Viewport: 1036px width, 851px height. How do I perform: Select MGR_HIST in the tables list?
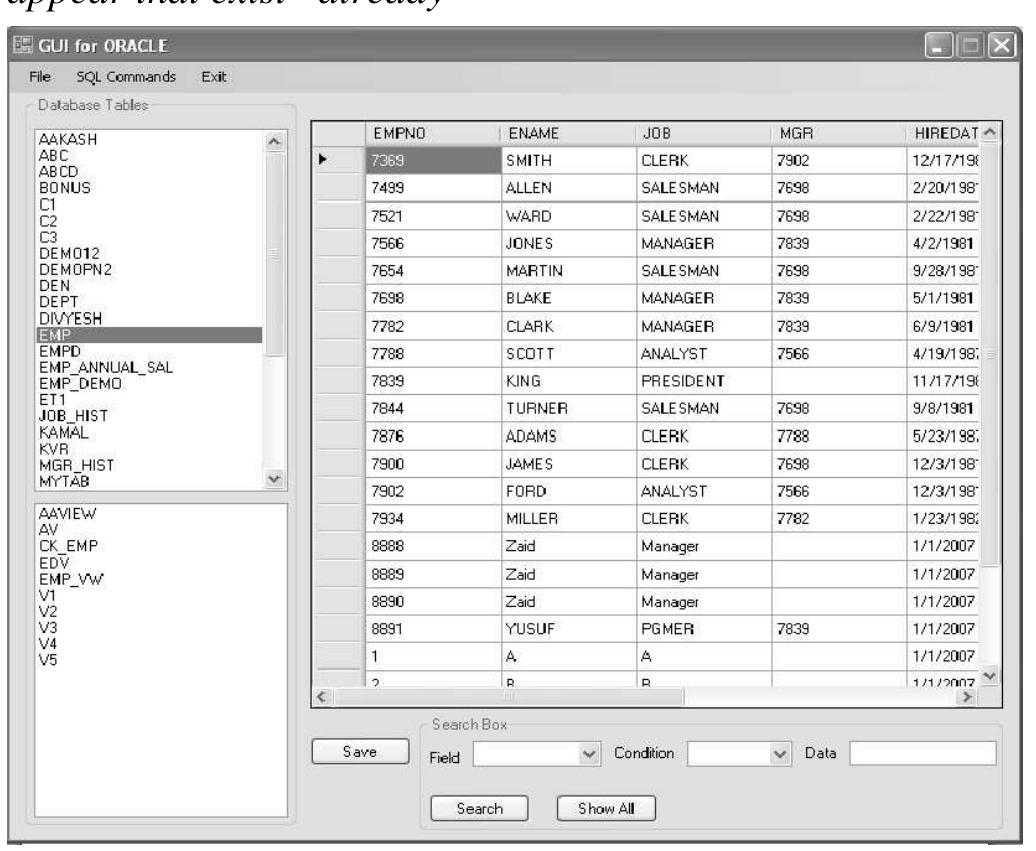[76, 465]
